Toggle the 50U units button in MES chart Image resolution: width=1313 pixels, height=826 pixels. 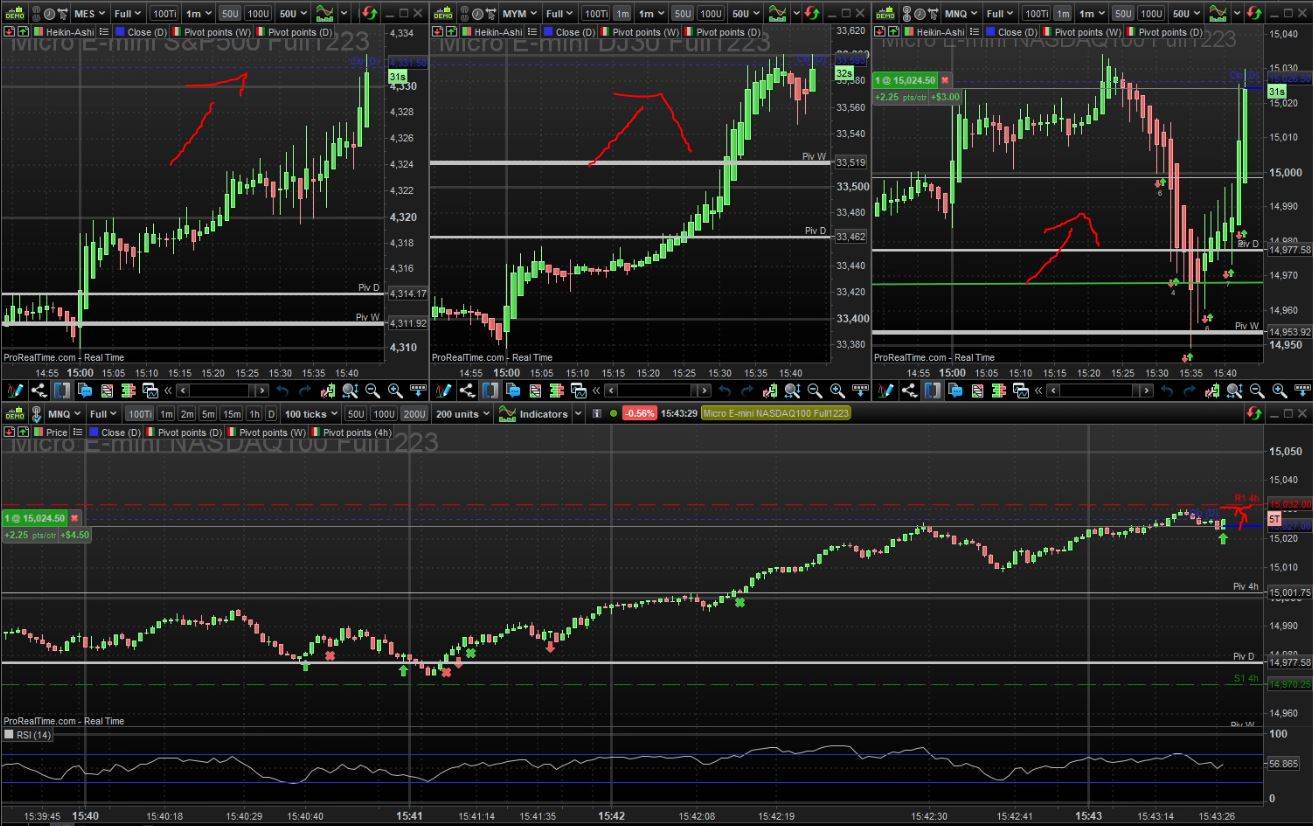(x=230, y=14)
